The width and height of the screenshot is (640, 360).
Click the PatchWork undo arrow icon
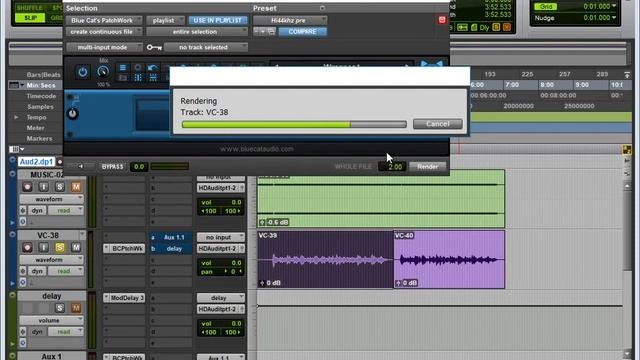coord(153,68)
